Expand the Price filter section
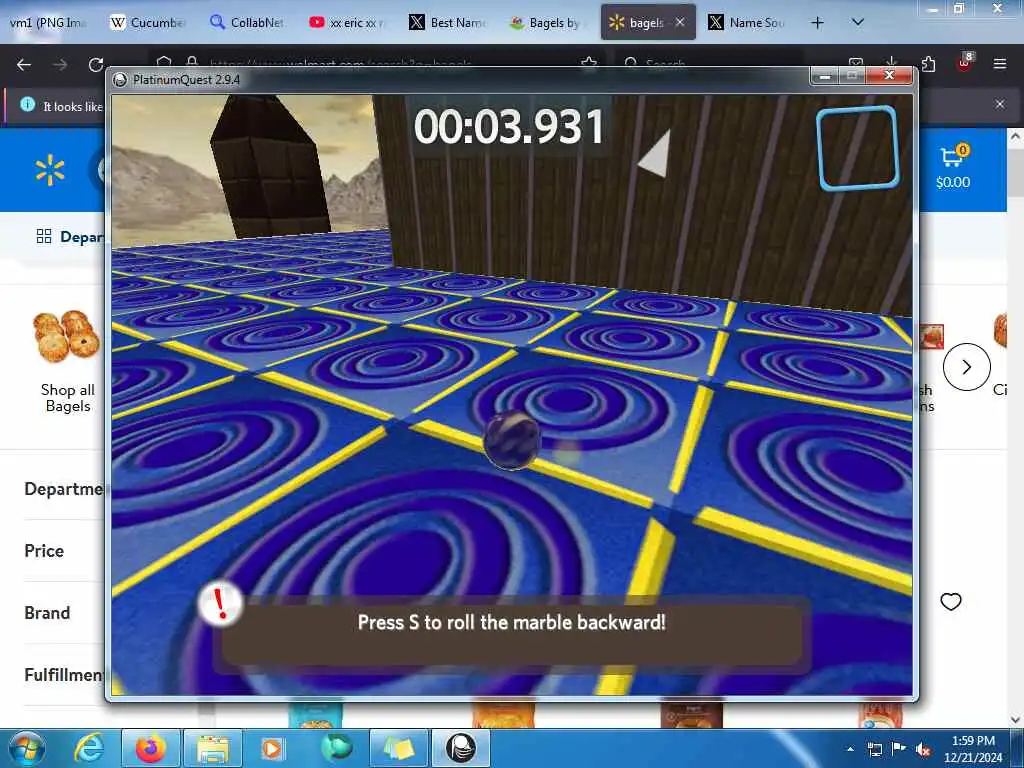This screenshot has width=1024, height=768. pos(44,551)
